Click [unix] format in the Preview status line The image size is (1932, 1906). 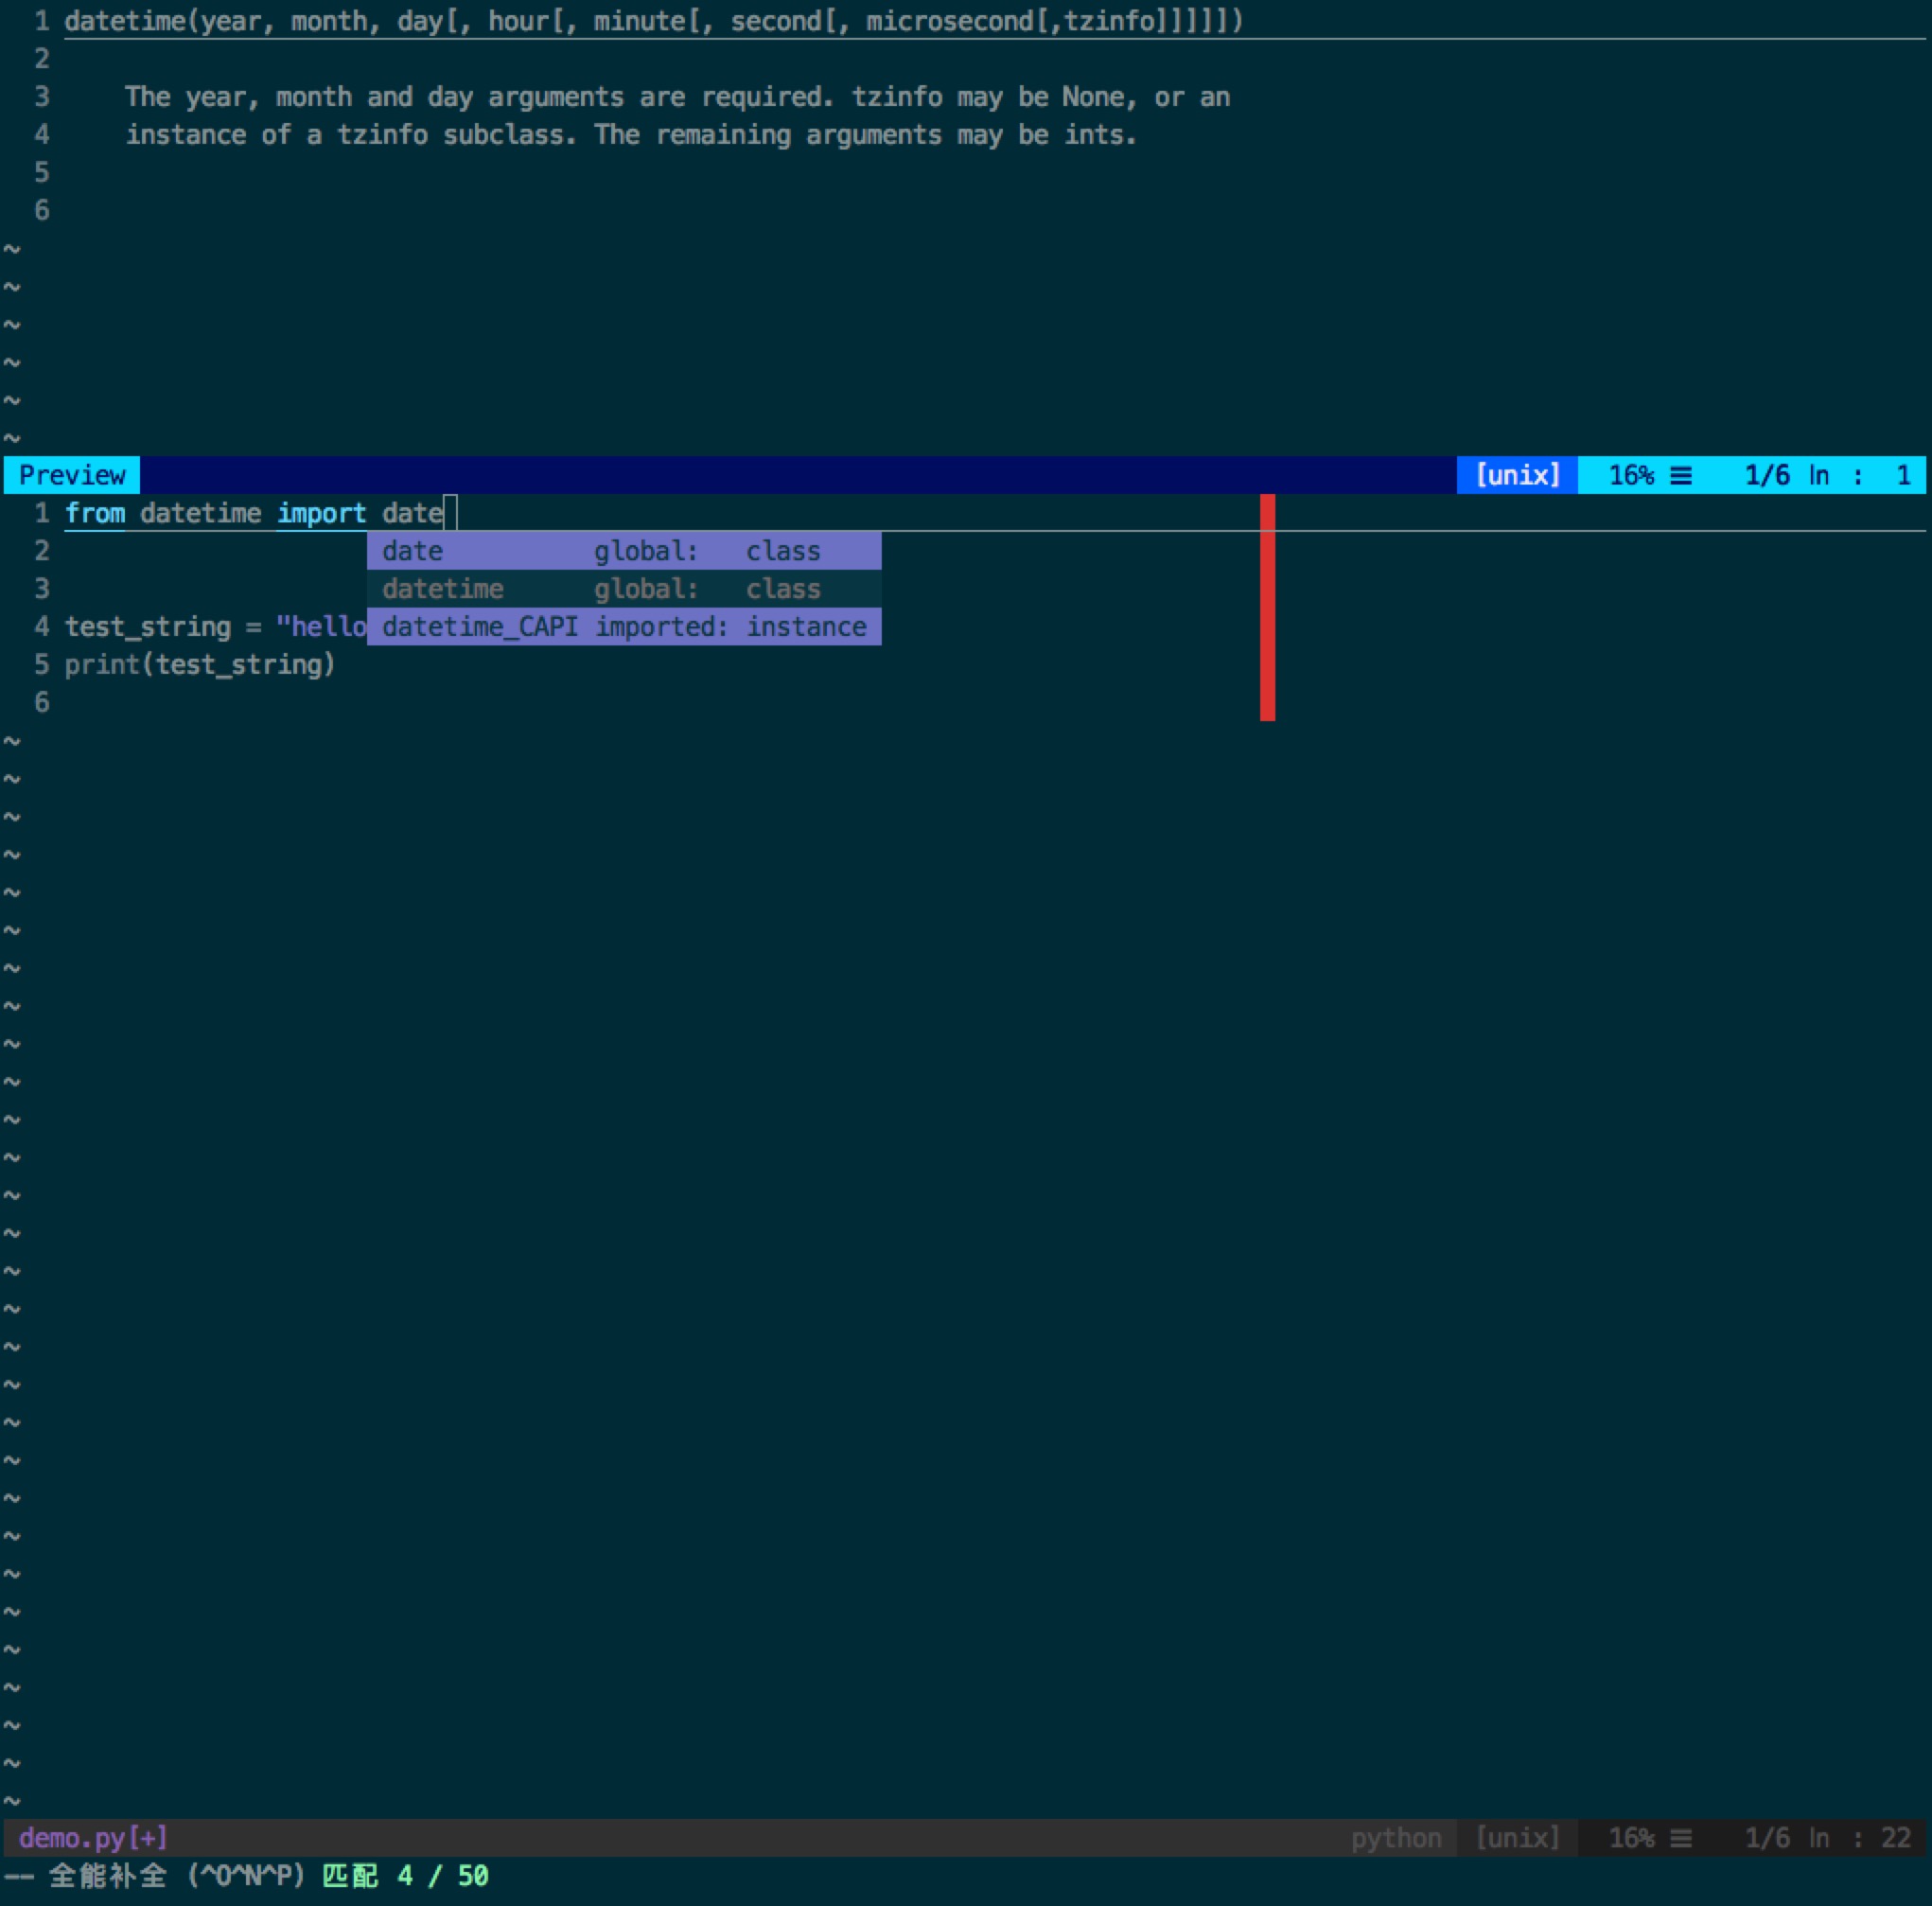click(1517, 475)
